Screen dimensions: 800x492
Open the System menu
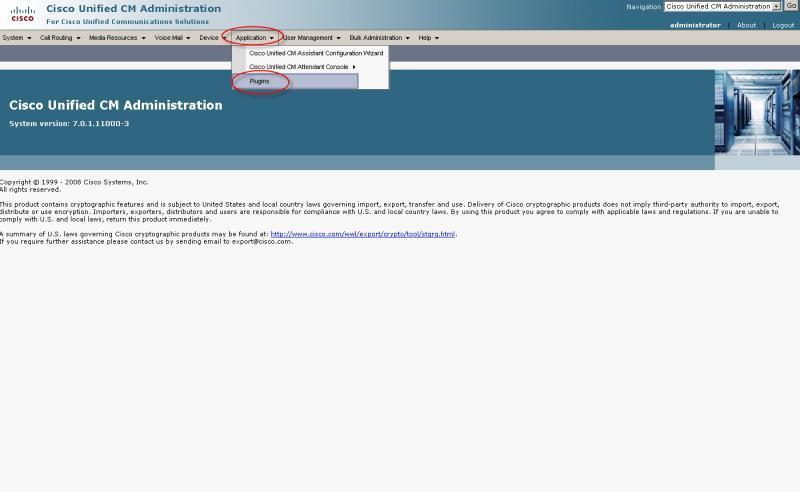point(16,38)
